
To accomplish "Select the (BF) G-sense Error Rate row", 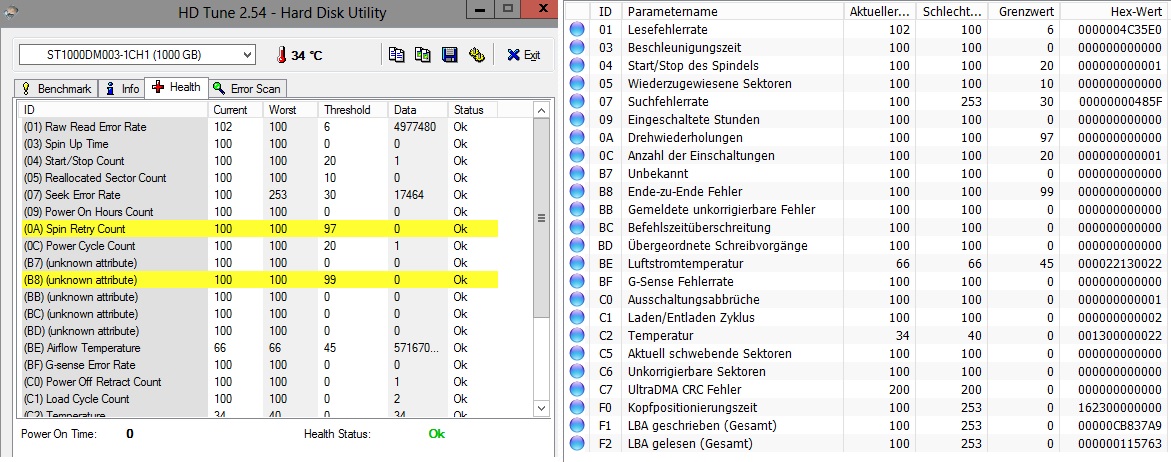I will click(258, 365).
